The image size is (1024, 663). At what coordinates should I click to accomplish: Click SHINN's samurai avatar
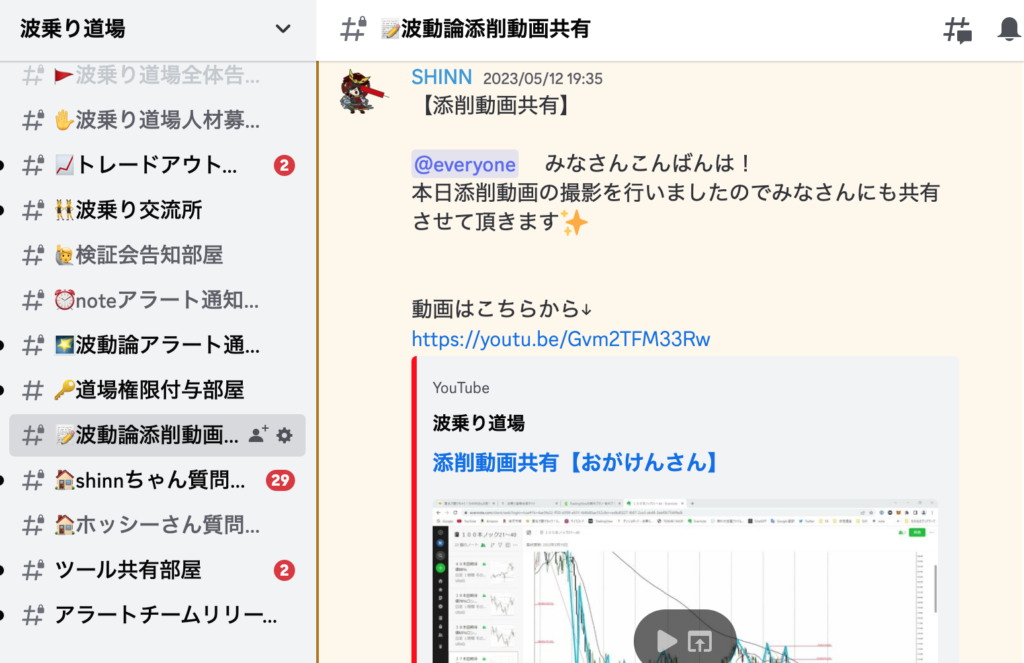click(363, 91)
